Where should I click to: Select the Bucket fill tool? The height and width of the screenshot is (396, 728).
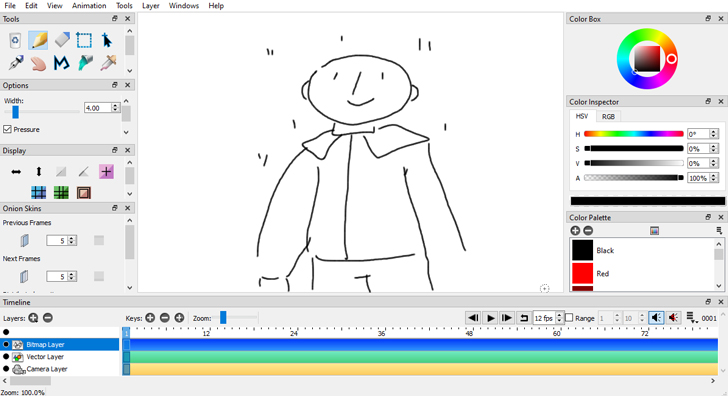pyautogui.click(x=85, y=63)
